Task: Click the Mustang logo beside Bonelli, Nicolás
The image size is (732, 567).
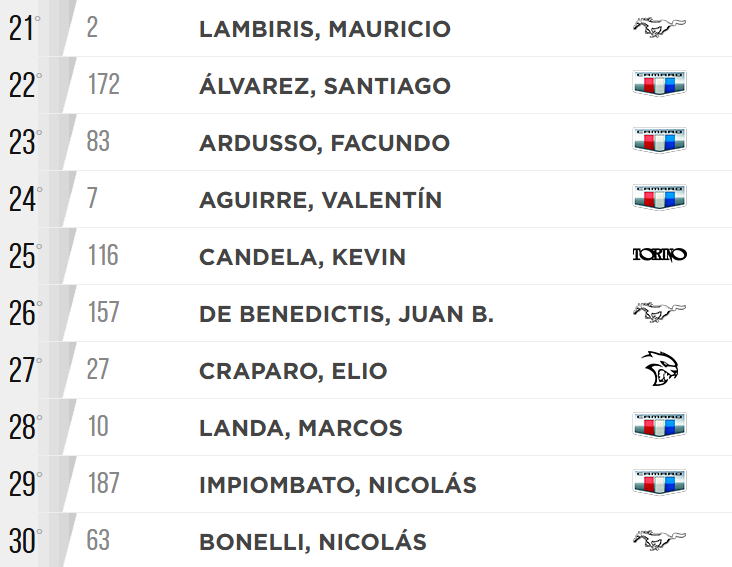Action: click(659, 541)
